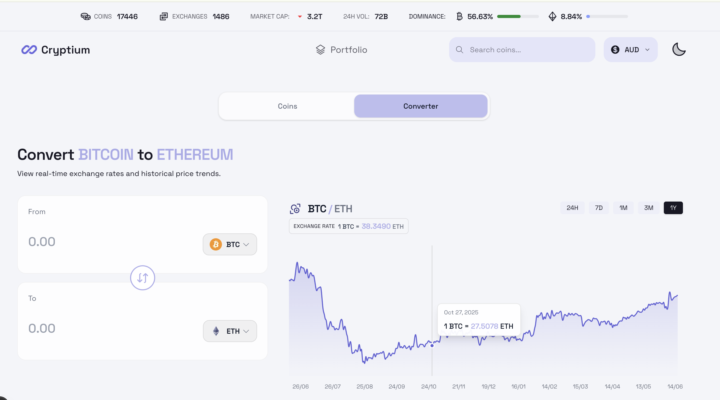The width and height of the screenshot is (720, 400).
Task: Click the Cryptium infinity logo icon
Action: [29, 50]
